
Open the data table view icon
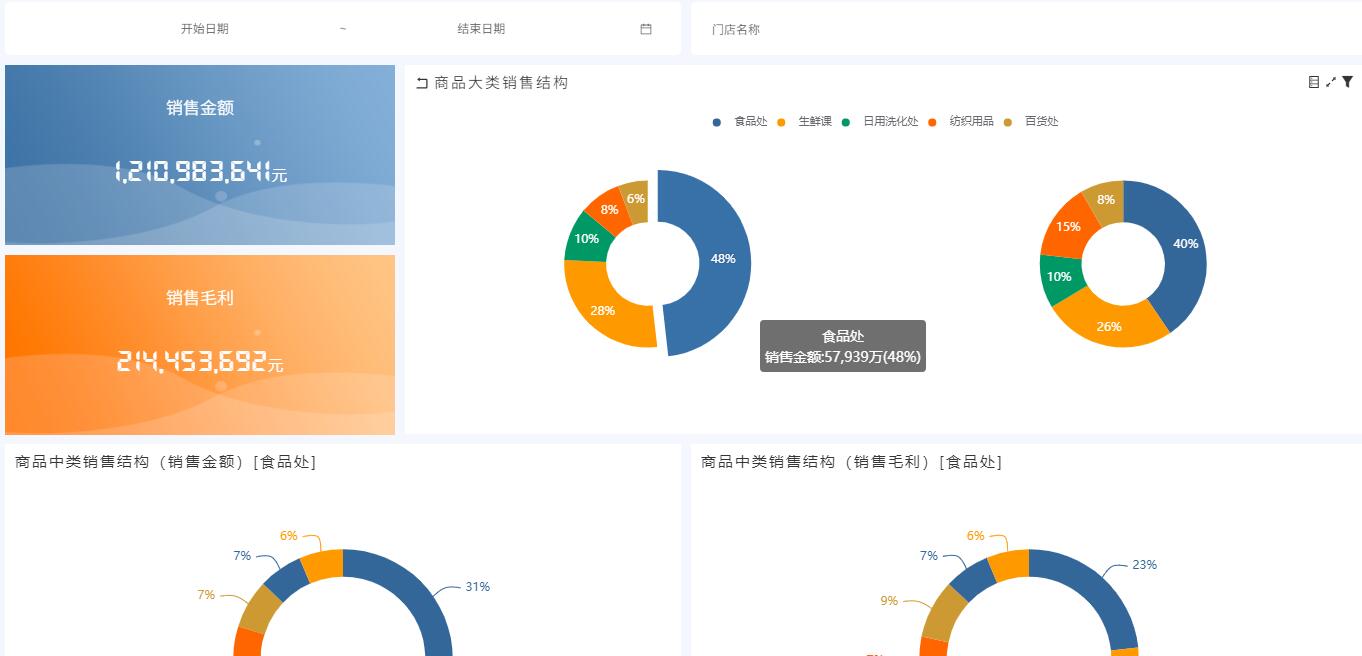click(x=1313, y=82)
